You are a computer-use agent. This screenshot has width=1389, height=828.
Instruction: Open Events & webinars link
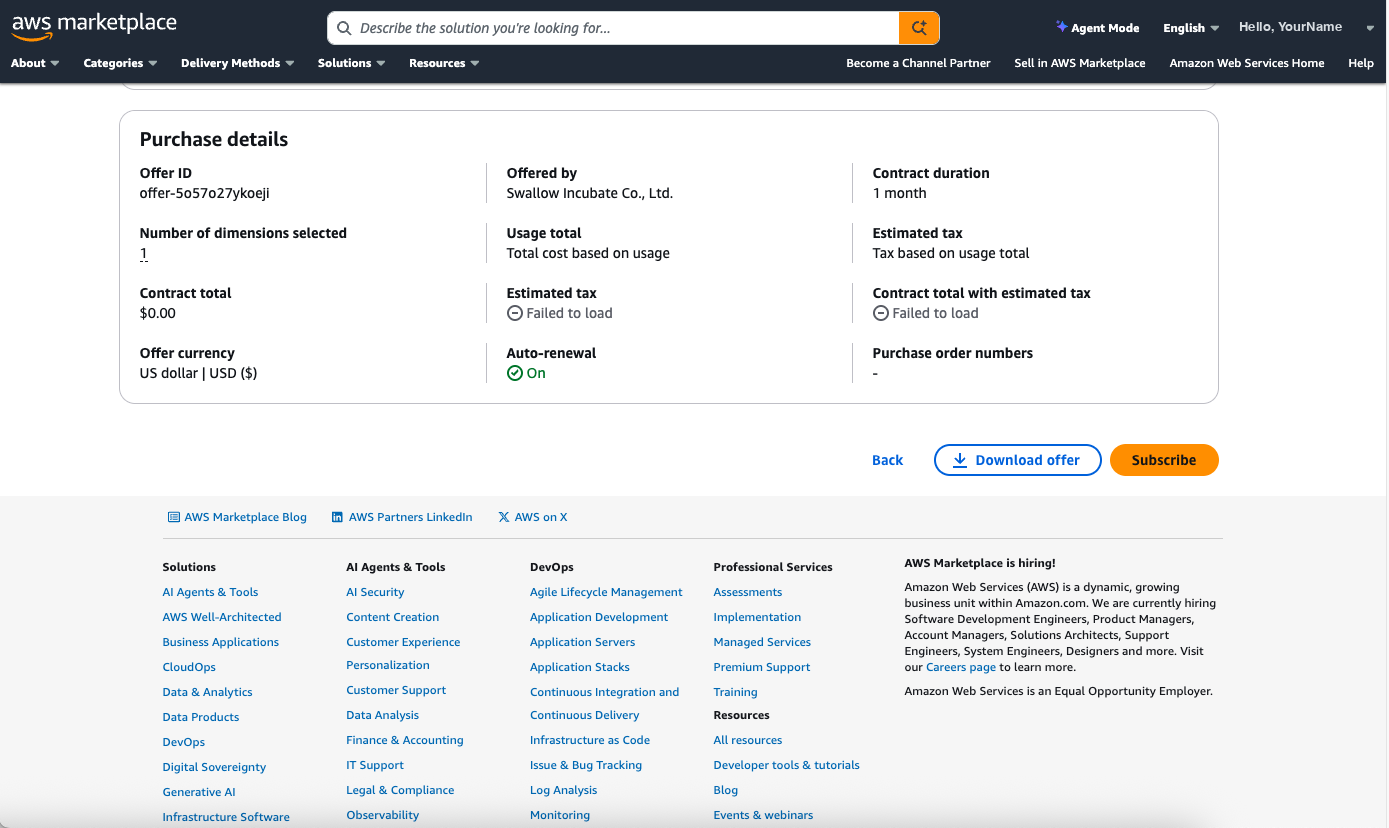(763, 815)
